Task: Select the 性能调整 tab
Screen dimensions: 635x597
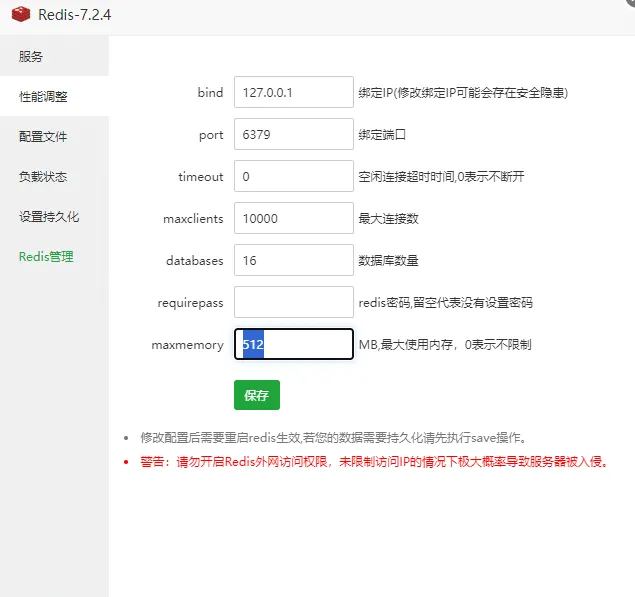Action: 44,97
